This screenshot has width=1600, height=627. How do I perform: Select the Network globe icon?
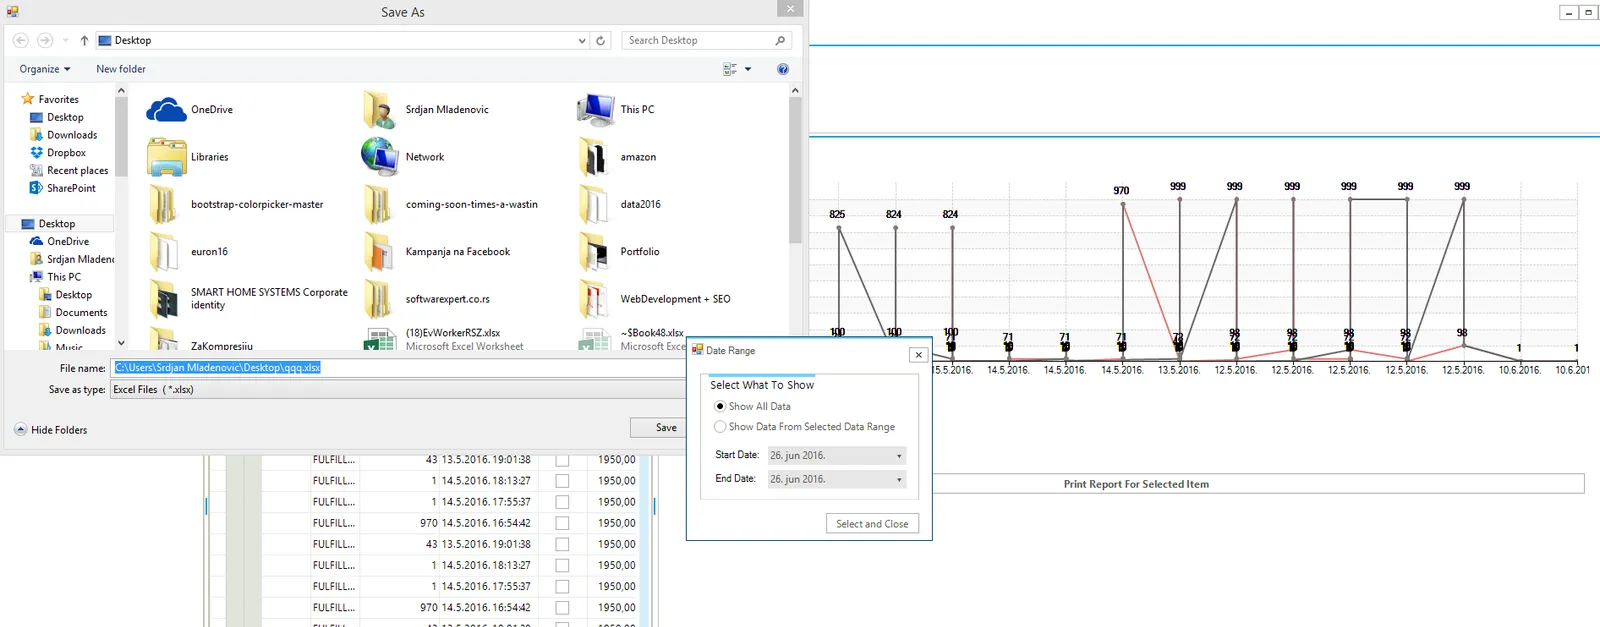pyautogui.click(x=380, y=157)
